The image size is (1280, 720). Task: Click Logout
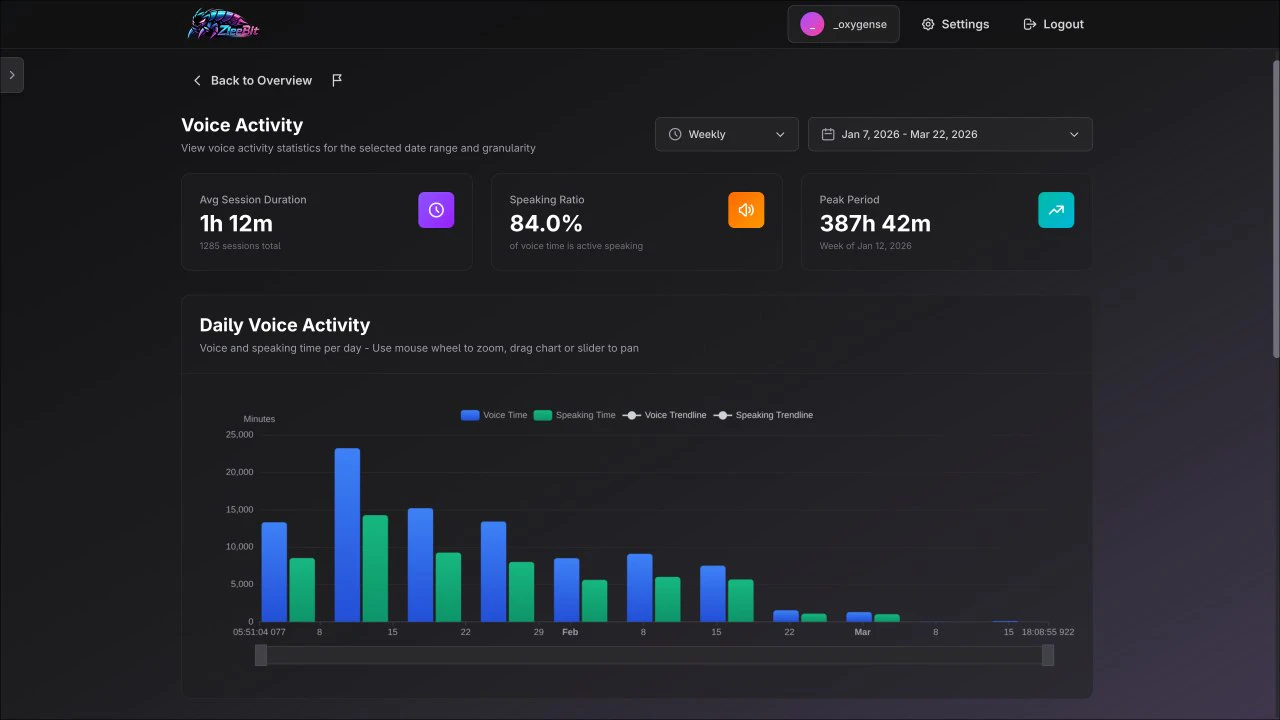pos(1053,24)
